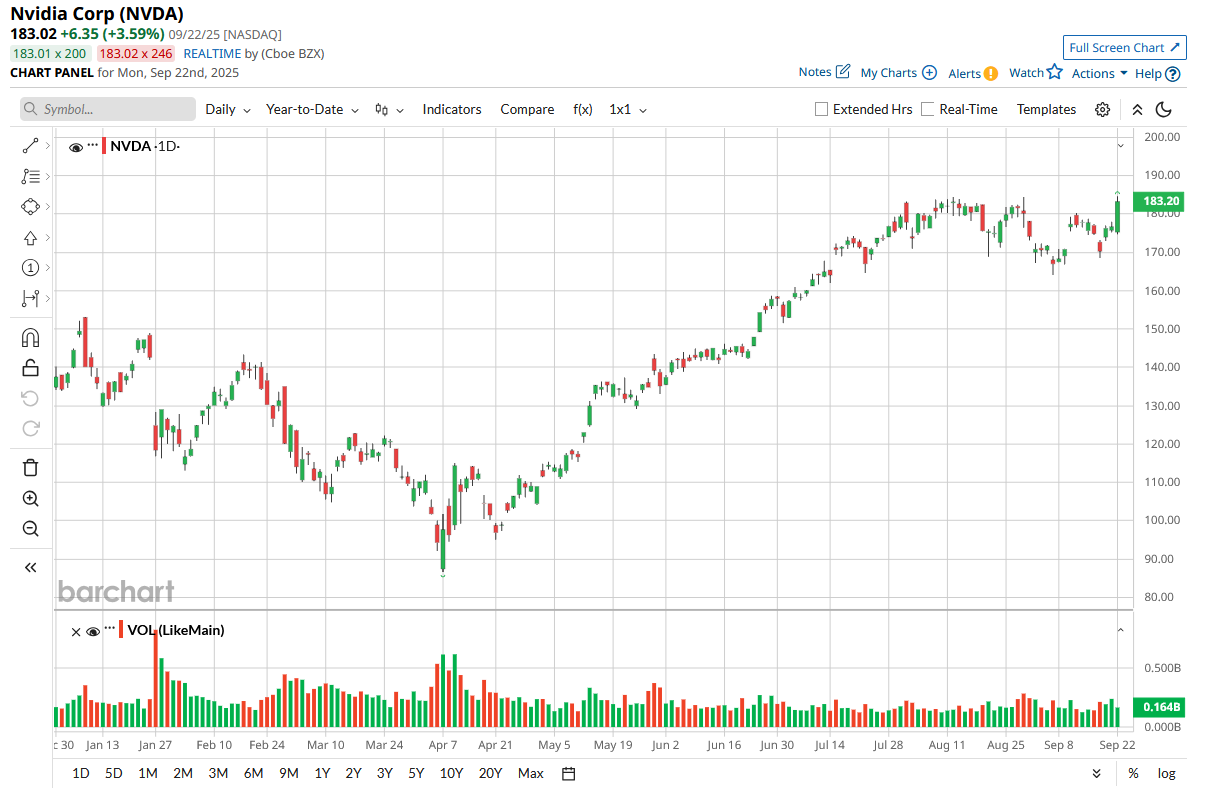Select the 5D time range

click(114, 773)
